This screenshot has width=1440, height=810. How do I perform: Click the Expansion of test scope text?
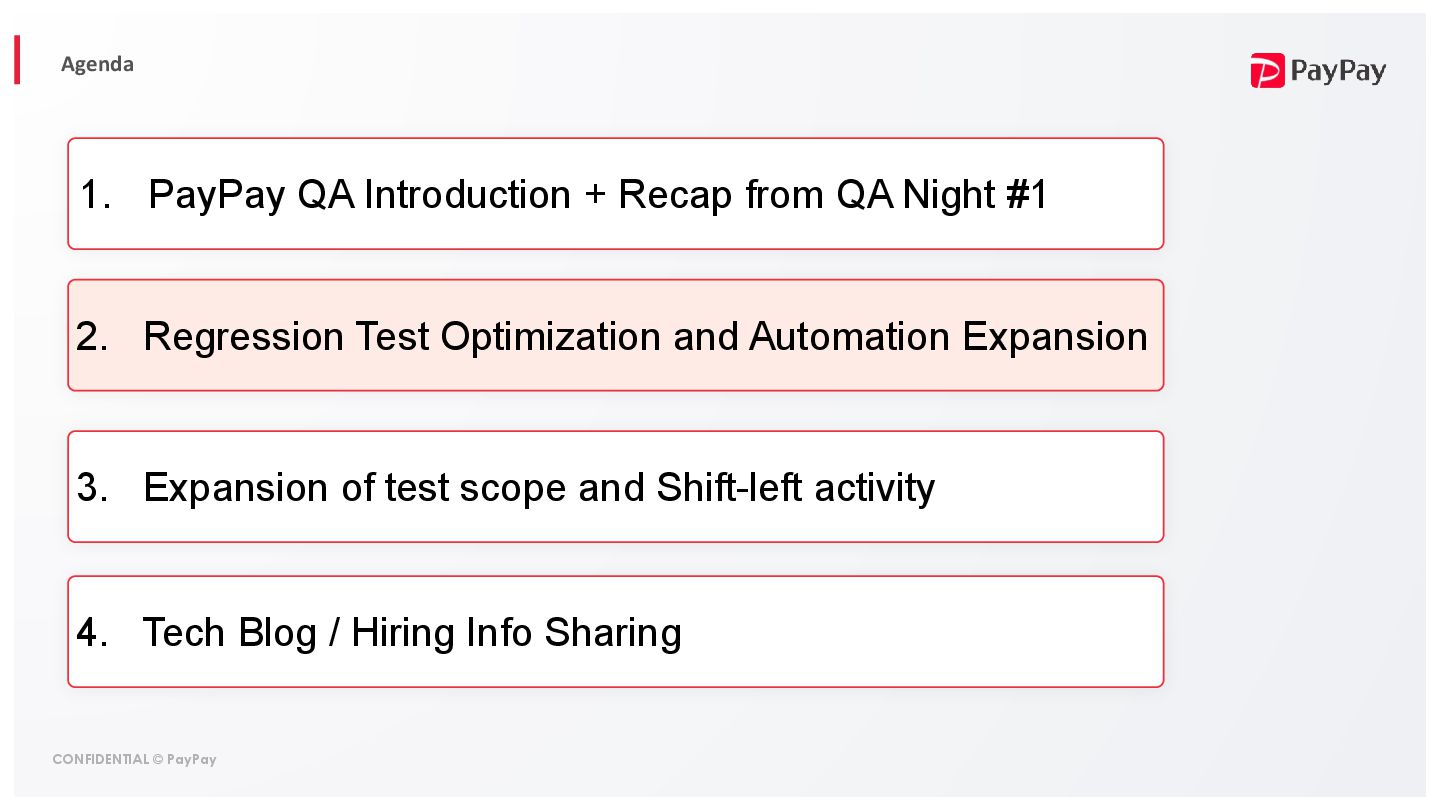(x=357, y=488)
